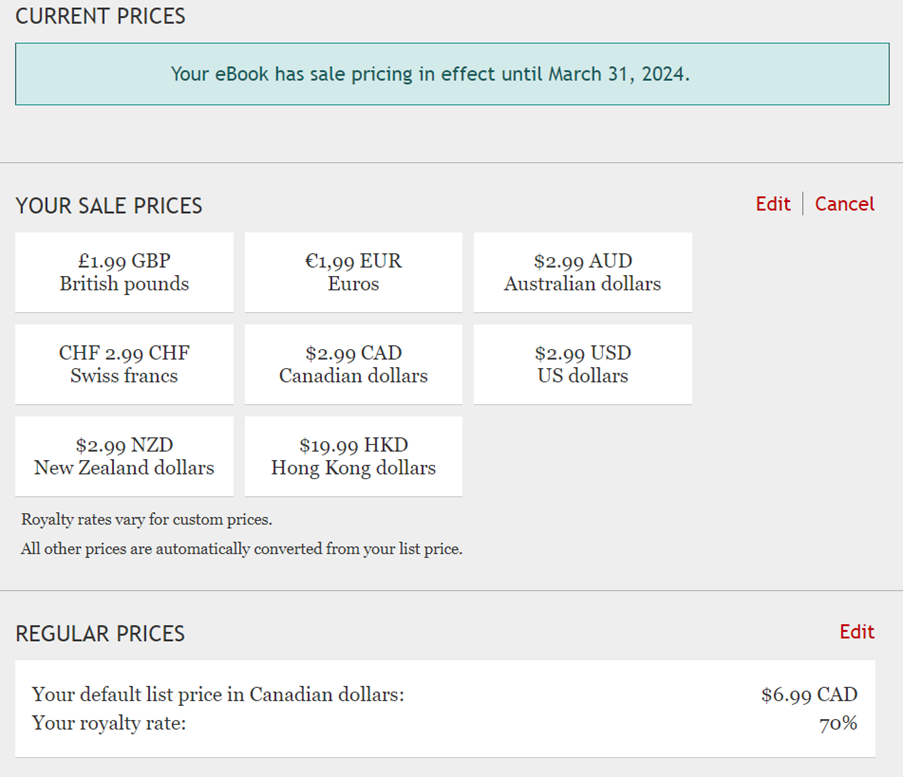The image size is (903, 777).
Task: Click the automatically converted prices note
Action: pos(242,549)
